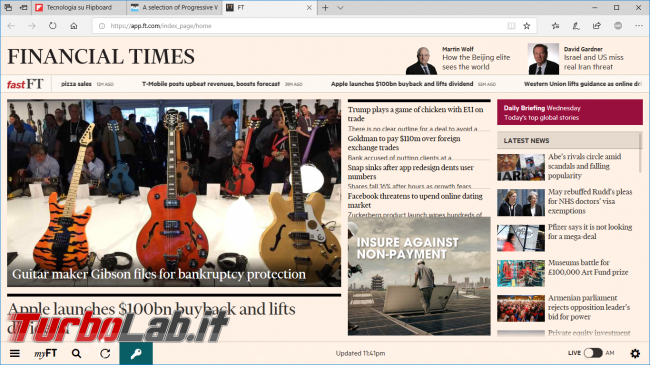
Task: Open the search magnifier in bottom bar
Action: (76, 353)
